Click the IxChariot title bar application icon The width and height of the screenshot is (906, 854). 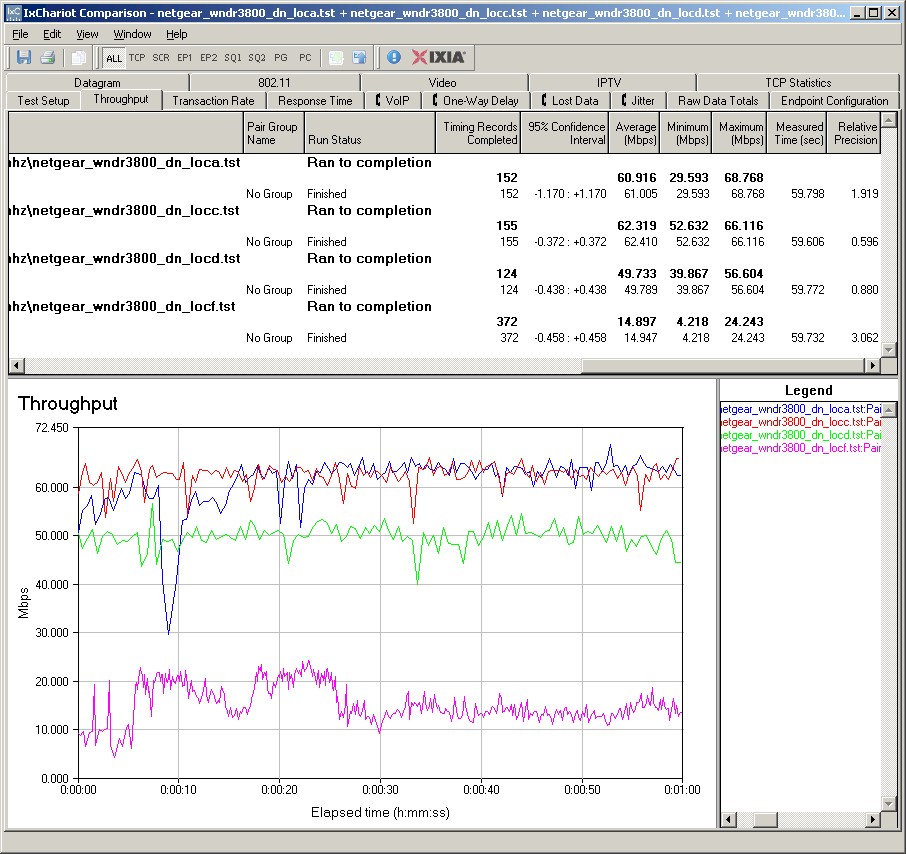[x=13, y=12]
